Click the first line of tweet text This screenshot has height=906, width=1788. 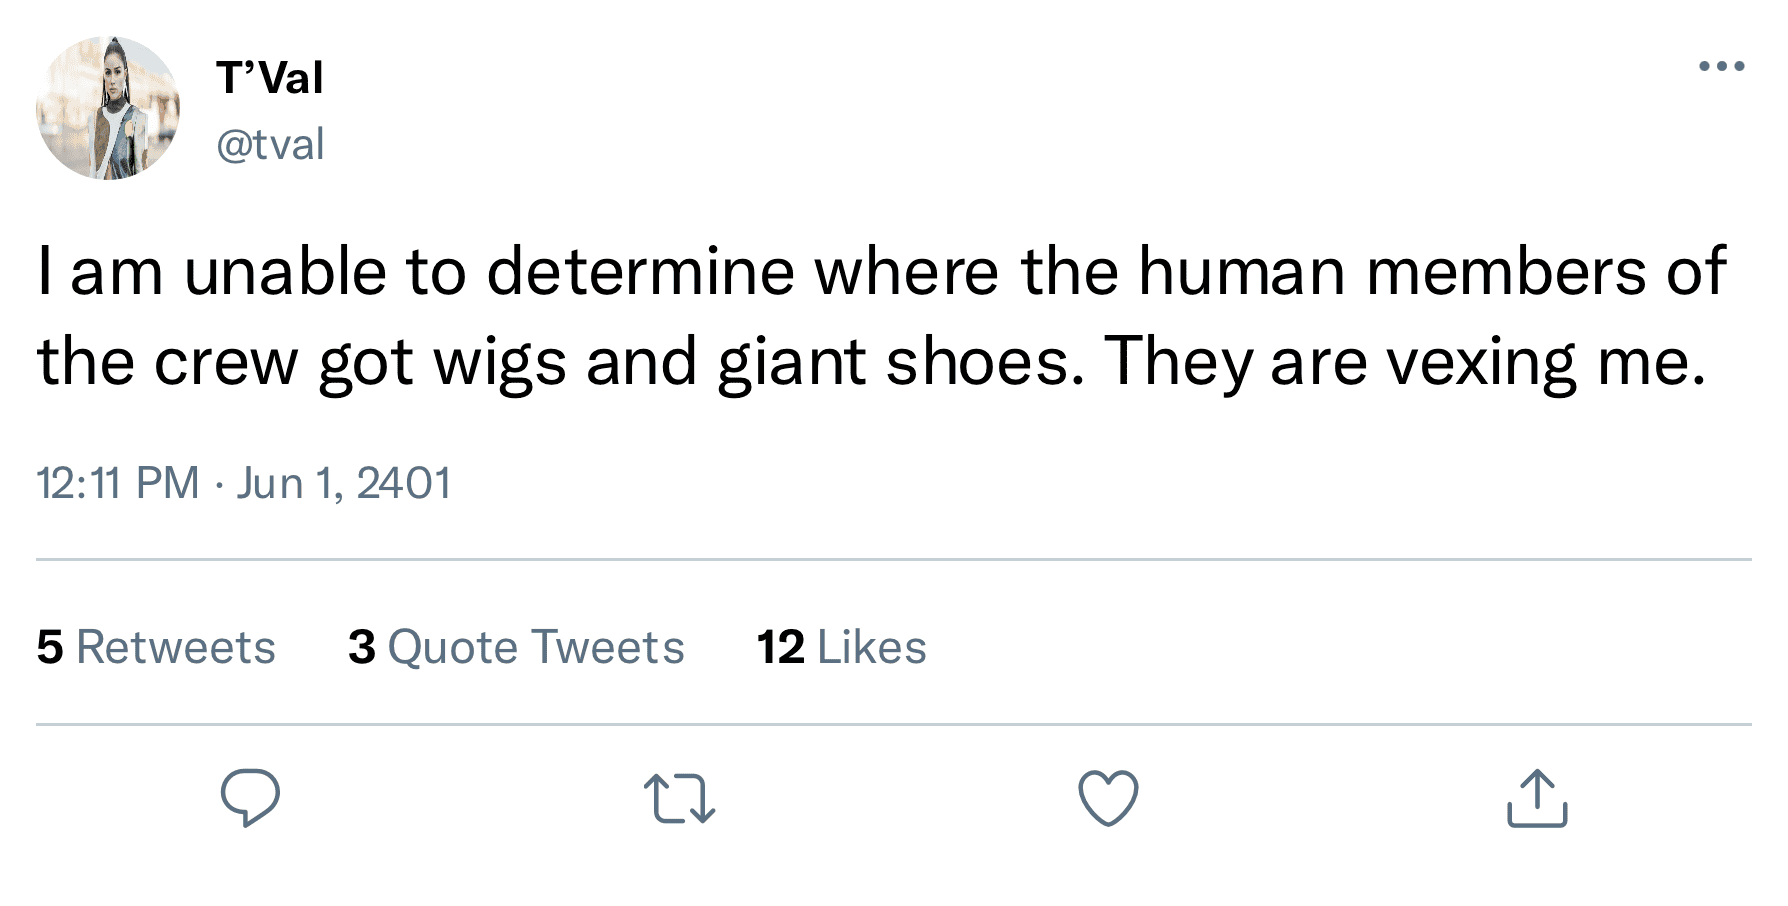pos(880,272)
